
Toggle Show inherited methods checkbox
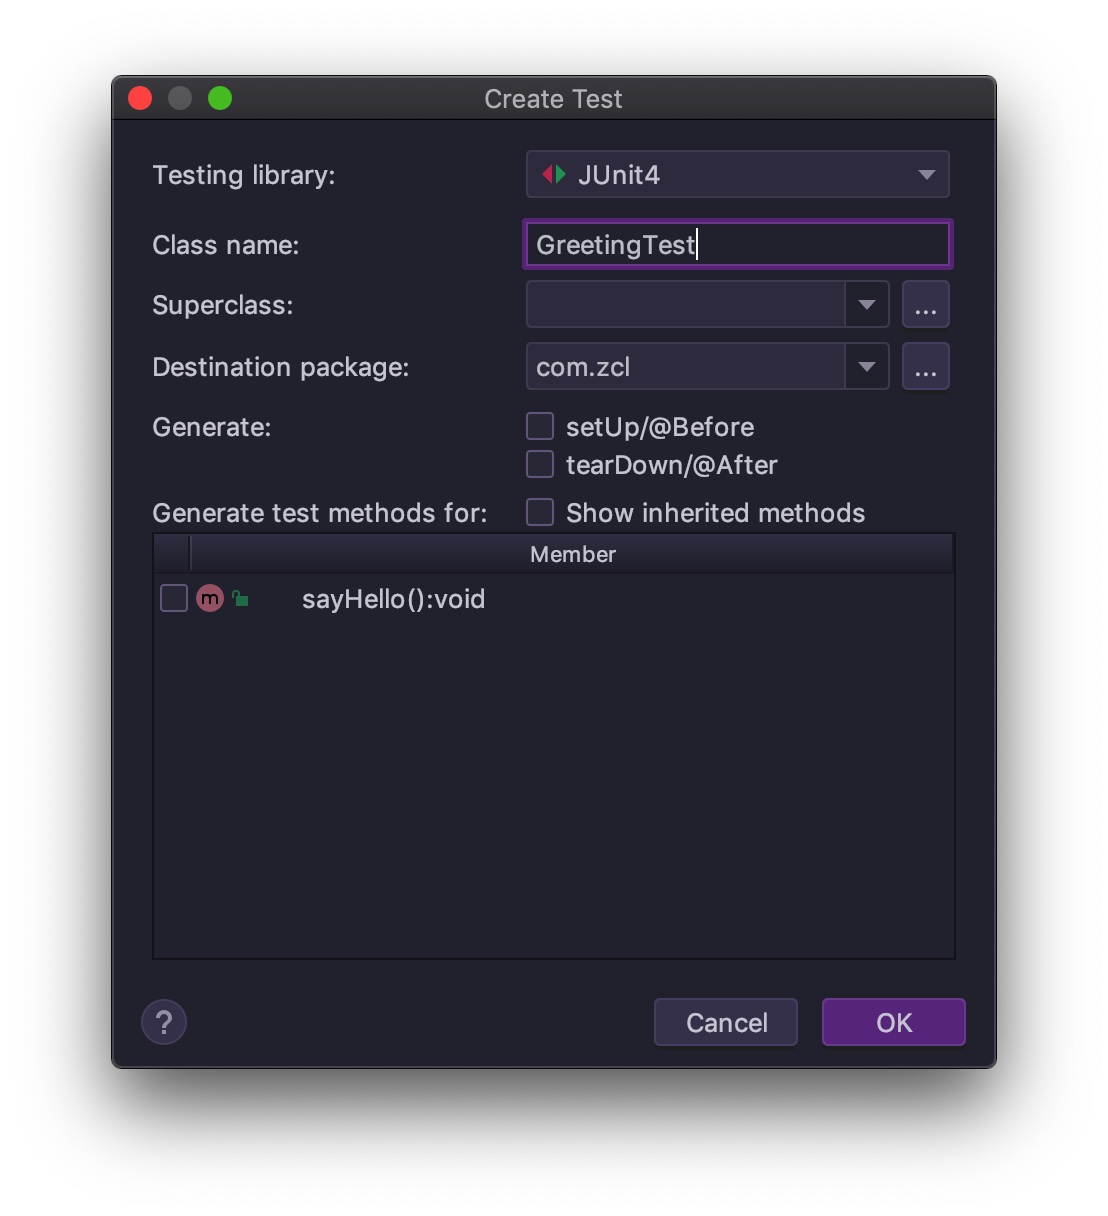(x=540, y=513)
